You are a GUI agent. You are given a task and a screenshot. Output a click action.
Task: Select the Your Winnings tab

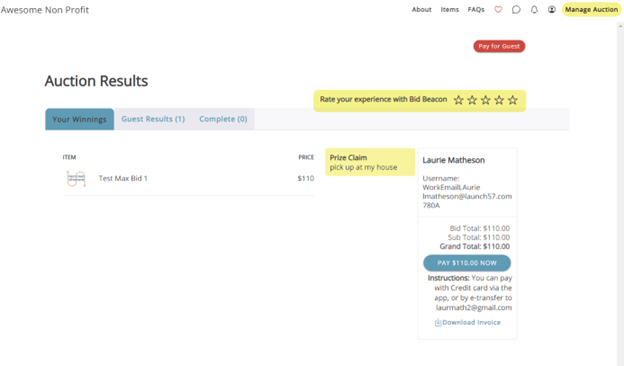tap(80, 119)
